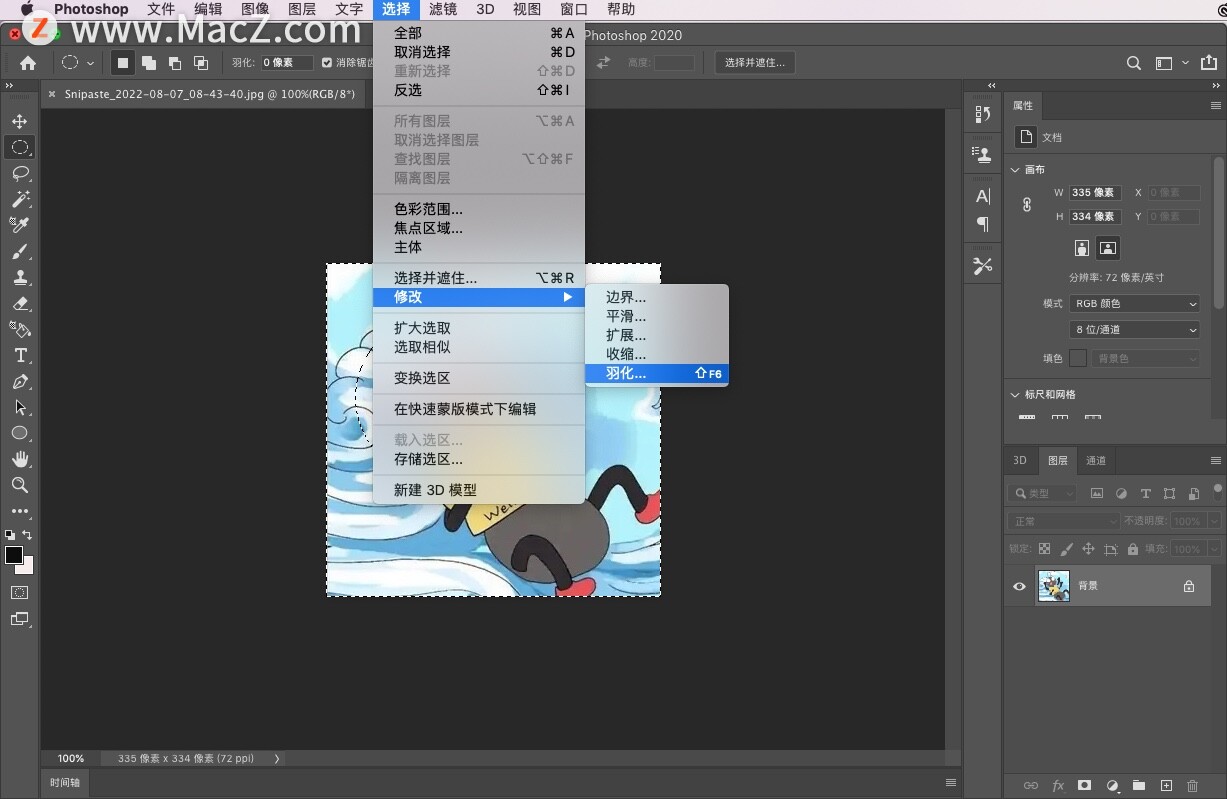This screenshot has width=1227, height=799.
Task: Select the Hand tool
Action: pos(20,459)
